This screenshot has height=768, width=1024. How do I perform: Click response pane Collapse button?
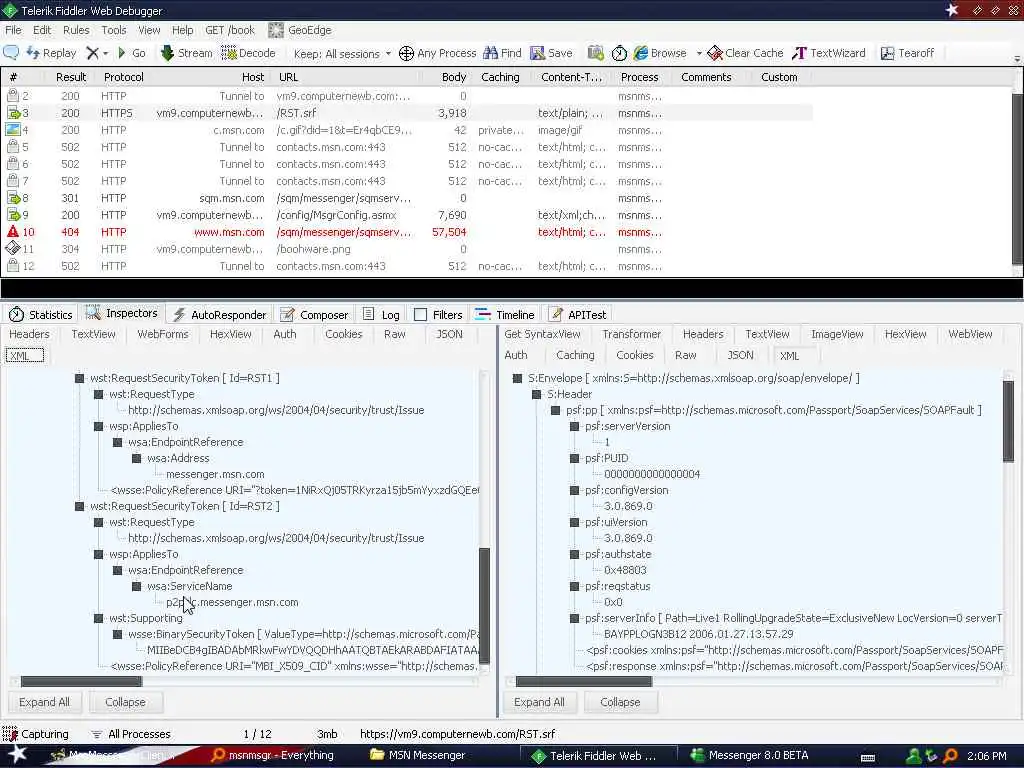[x=620, y=702]
